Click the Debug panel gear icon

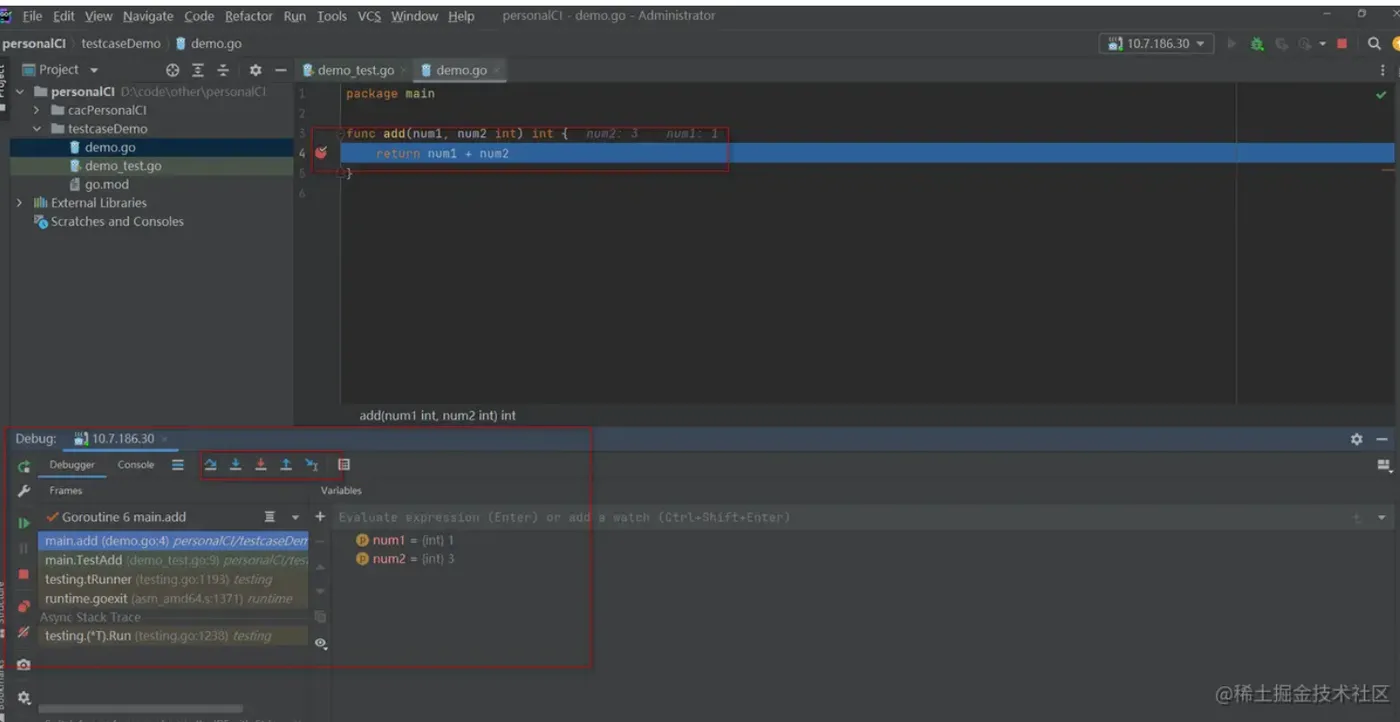click(1356, 439)
